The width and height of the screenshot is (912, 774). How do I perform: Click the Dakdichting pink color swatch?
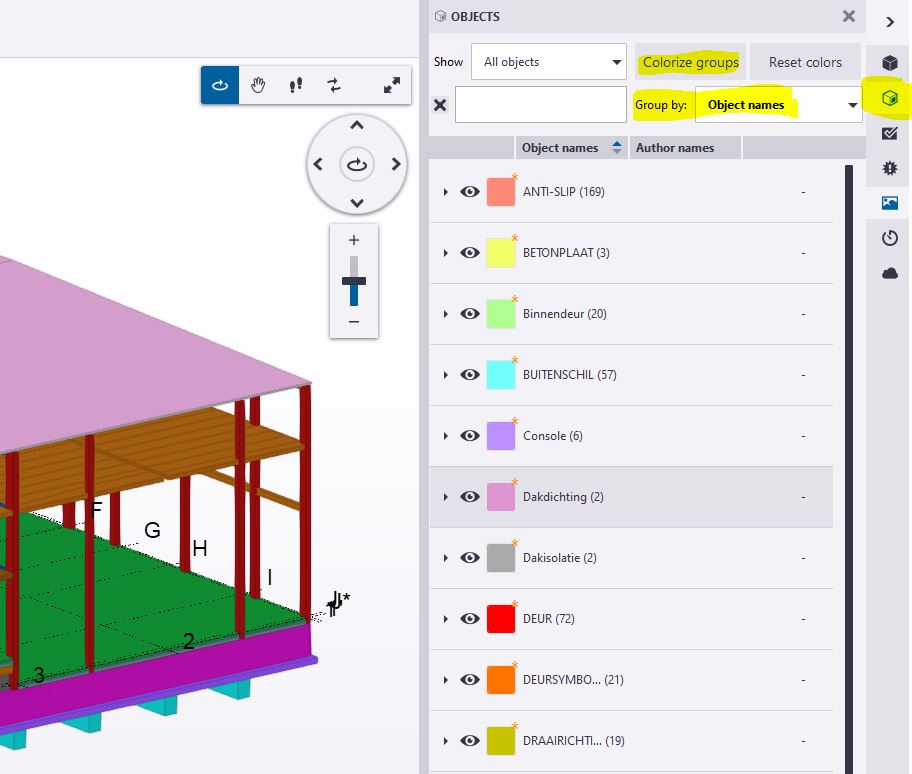[x=501, y=497]
